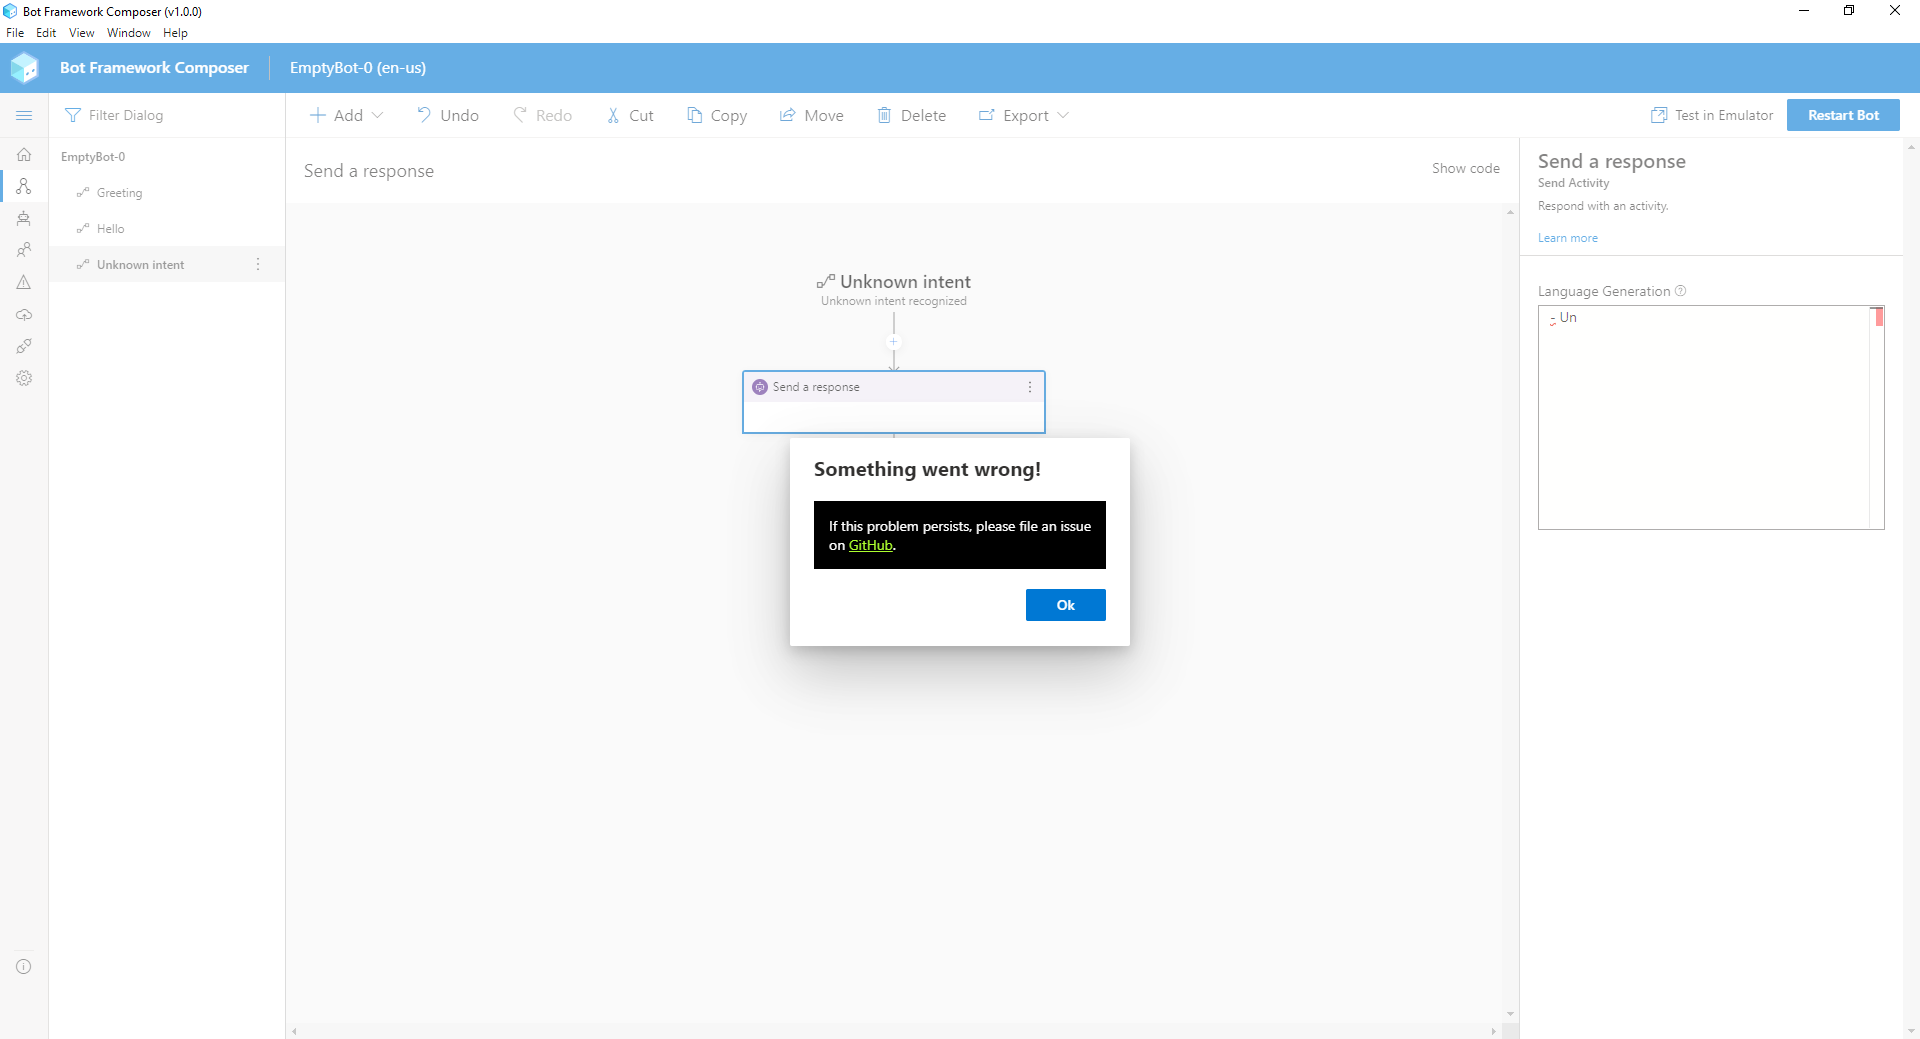Open the Send a response node options menu
The width and height of the screenshot is (1920, 1039).
tap(1030, 387)
